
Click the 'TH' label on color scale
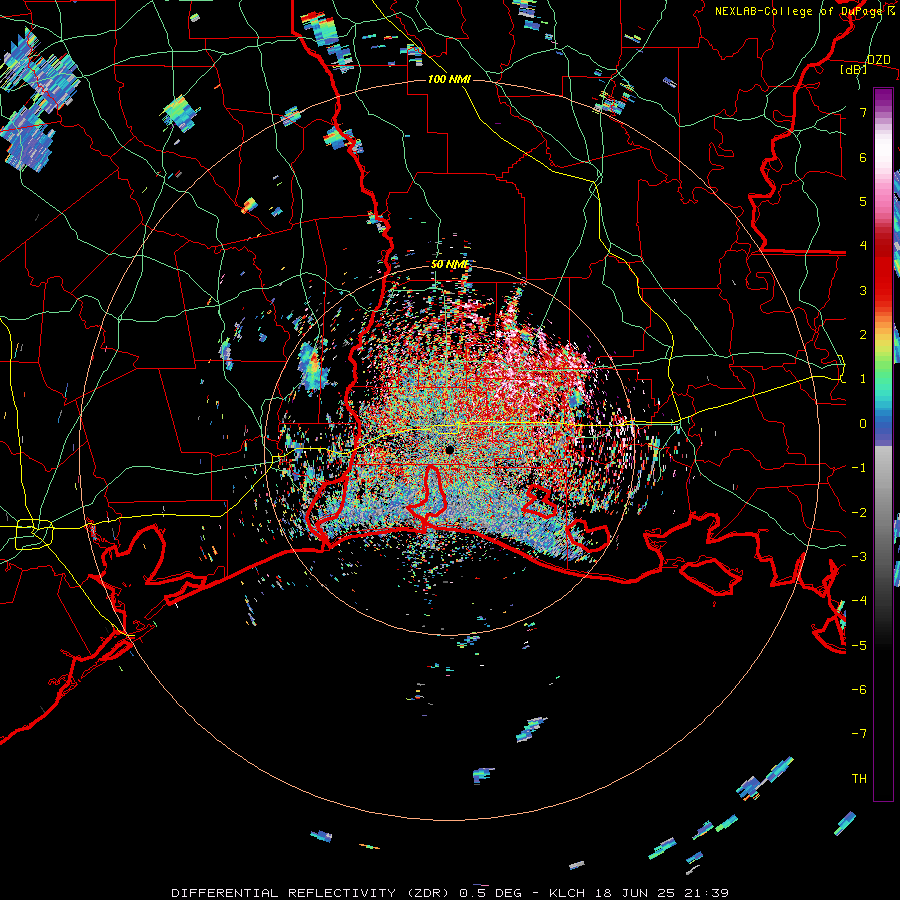pos(859,778)
